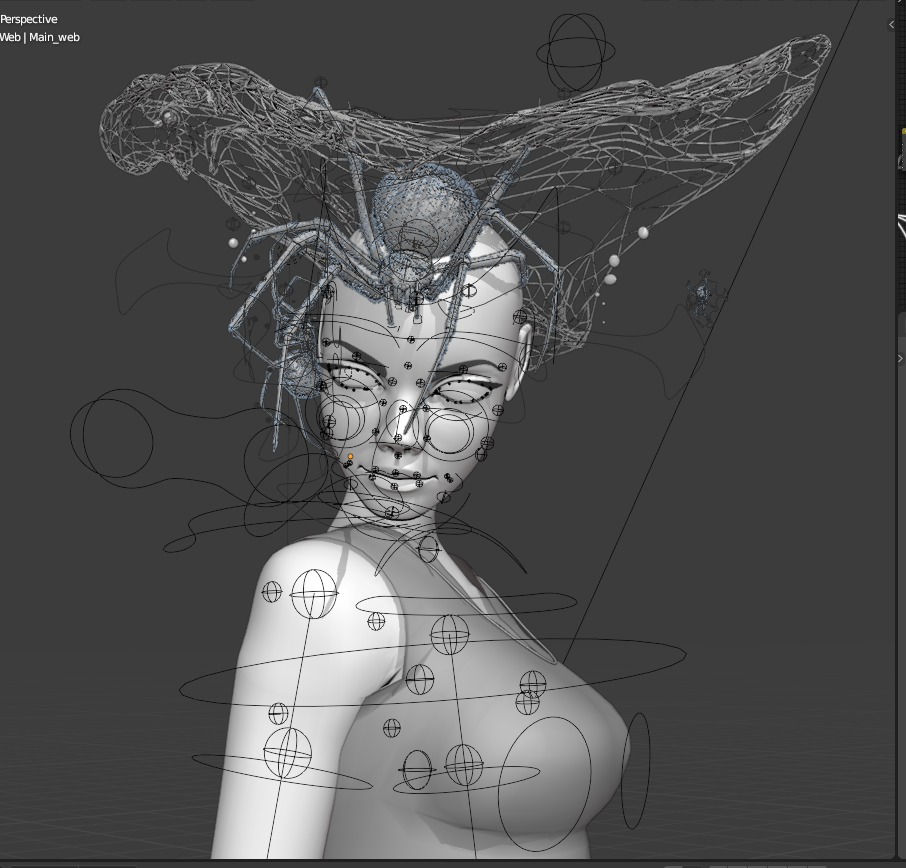Click the 'Perspective' view label text
The width and height of the screenshot is (906, 868).
click(28, 19)
